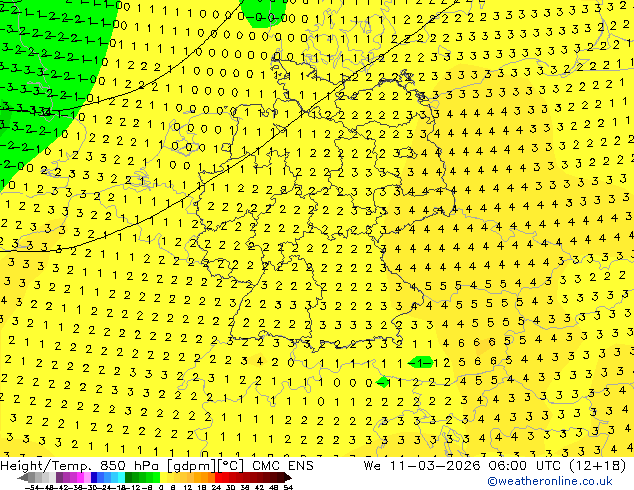Click the '[°C]' unit label
Image resolution: width=634 pixels, height=490 pixels.
(x=230, y=466)
